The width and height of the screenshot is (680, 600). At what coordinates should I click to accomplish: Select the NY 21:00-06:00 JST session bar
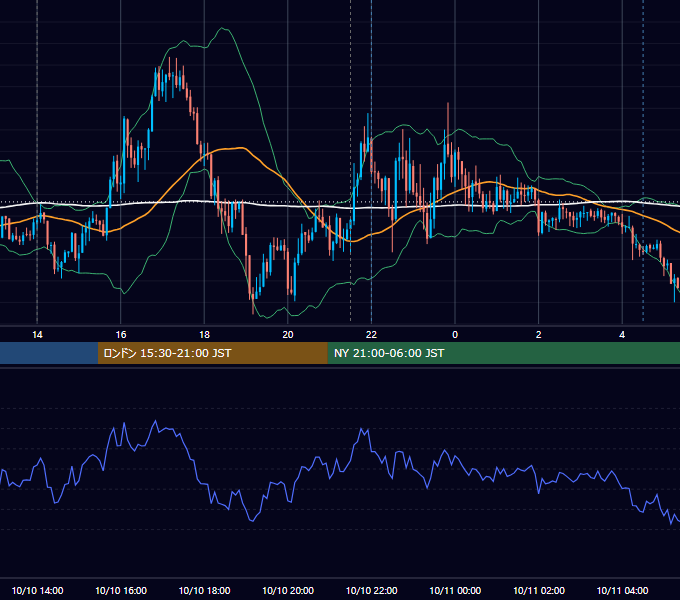[503, 353]
